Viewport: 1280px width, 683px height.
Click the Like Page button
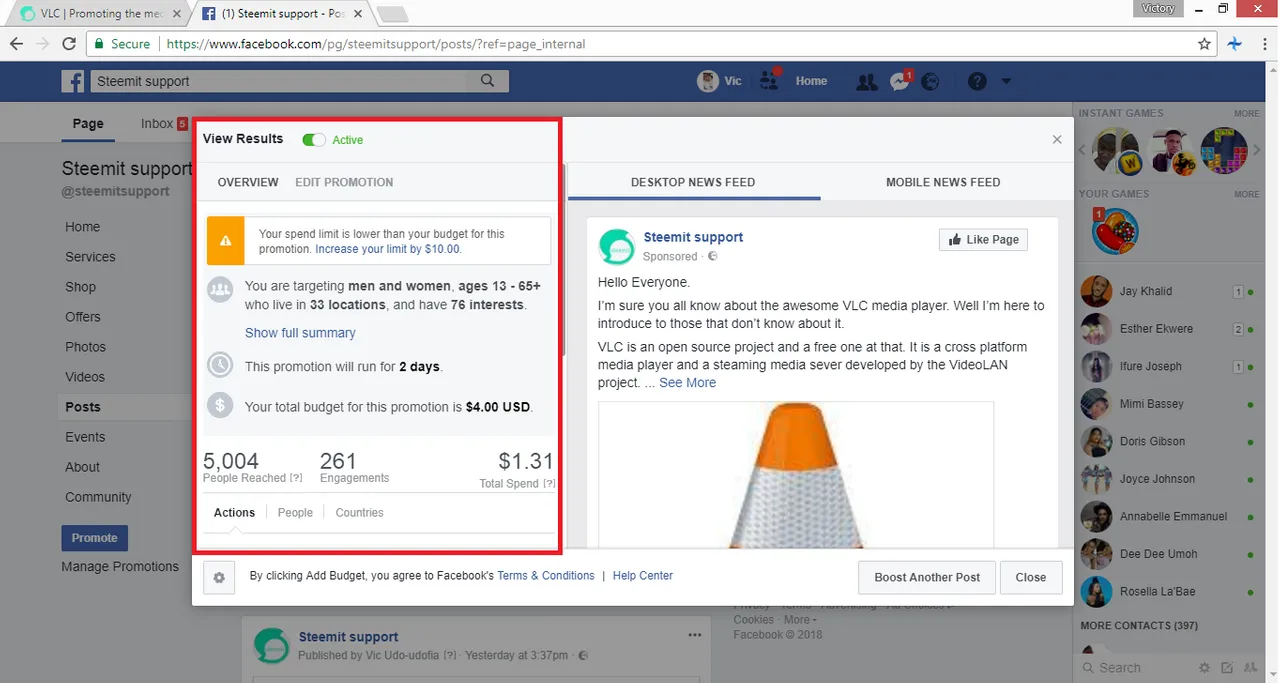click(983, 240)
